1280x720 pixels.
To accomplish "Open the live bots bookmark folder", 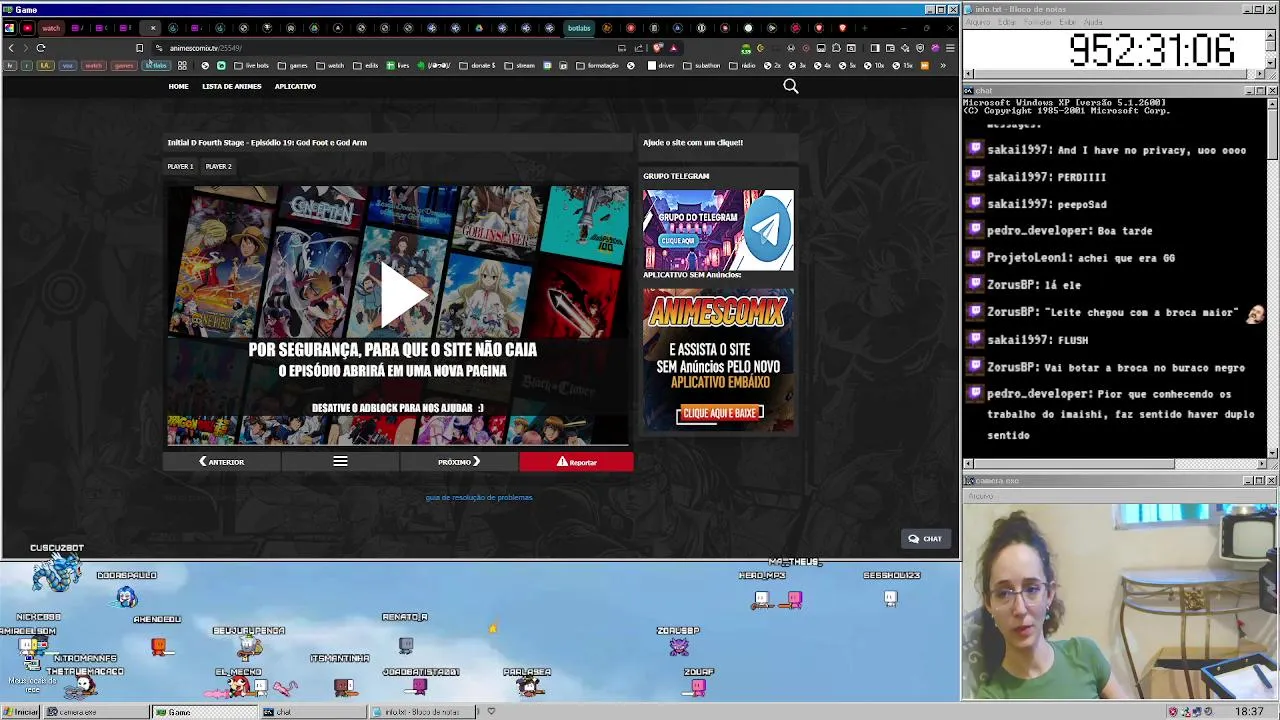I will (251, 66).
